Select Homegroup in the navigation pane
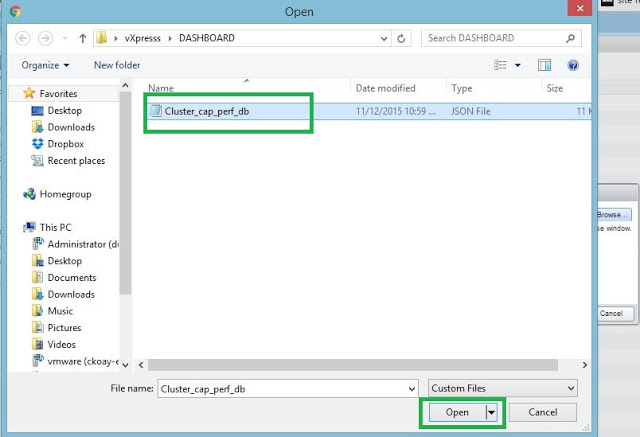The image size is (640, 437). (x=65, y=194)
